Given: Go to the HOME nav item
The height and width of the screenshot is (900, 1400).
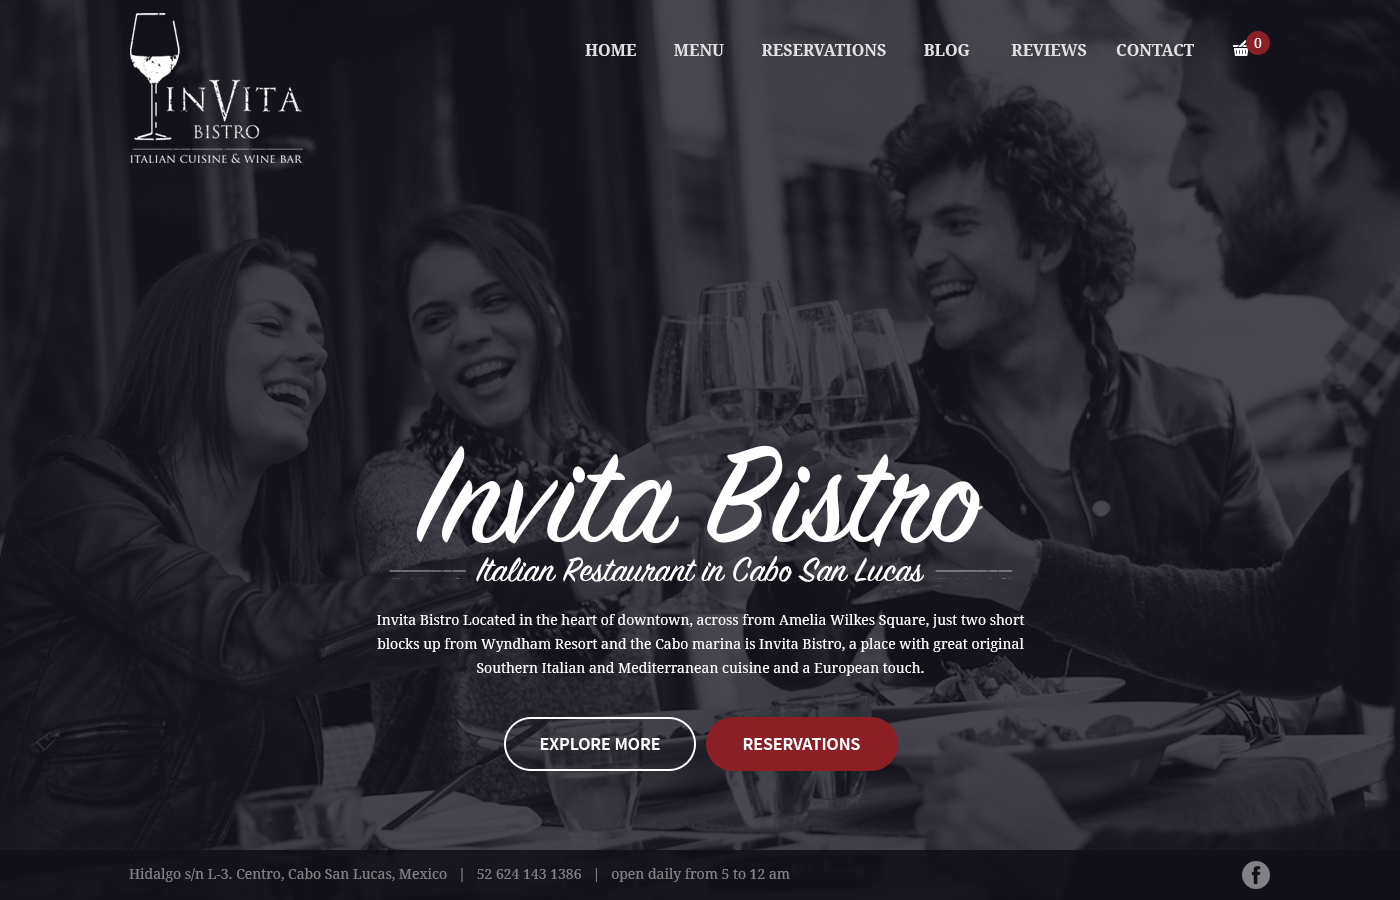Looking at the screenshot, I should pos(610,50).
